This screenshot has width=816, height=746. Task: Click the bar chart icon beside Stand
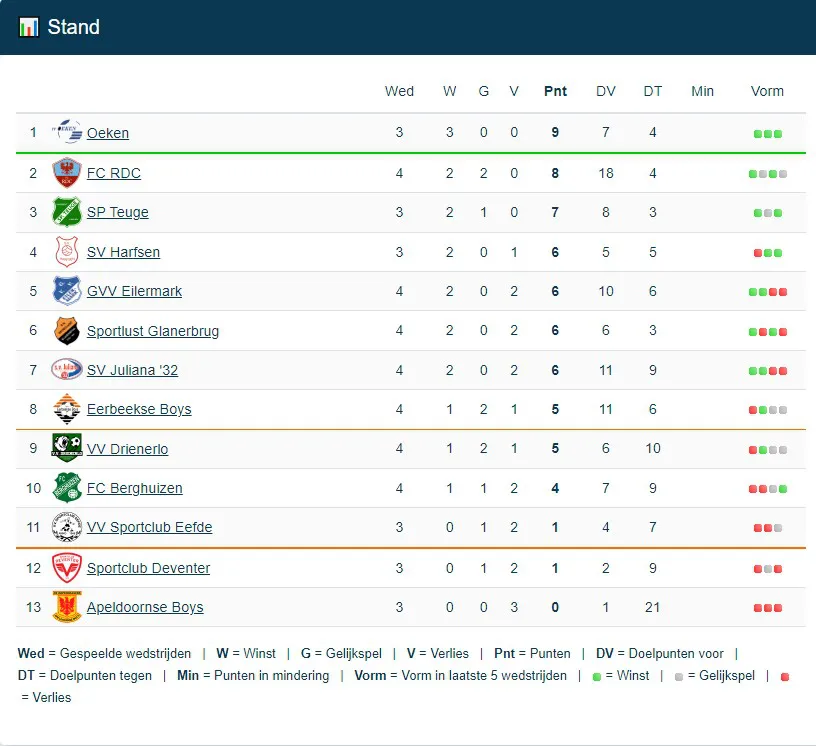pyautogui.click(x=29, y=27)
